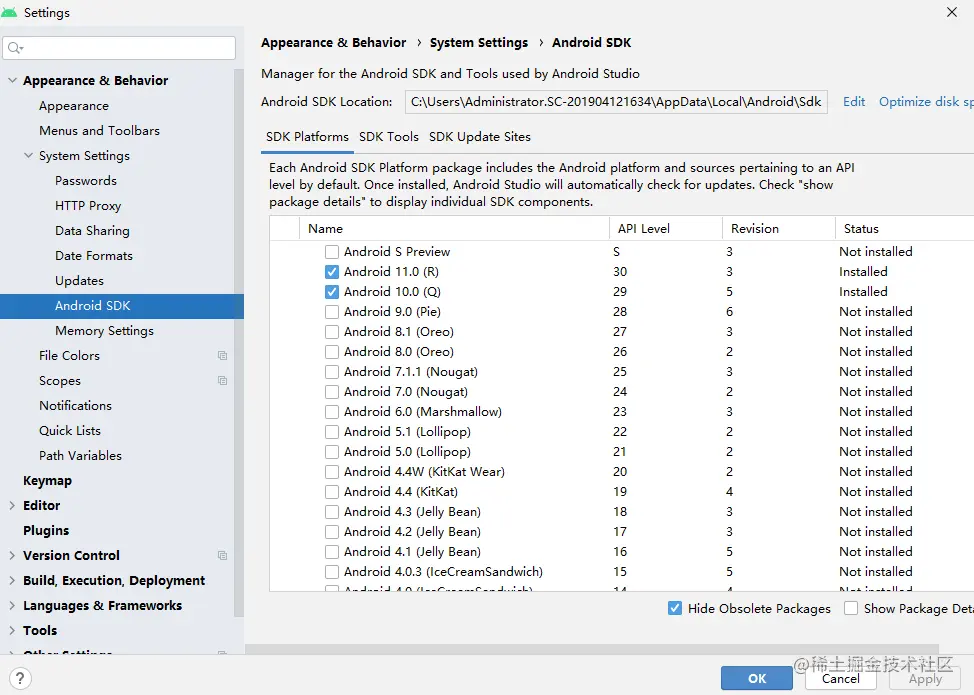
Task: Expand the Version Control section
Action: (12, 555)
